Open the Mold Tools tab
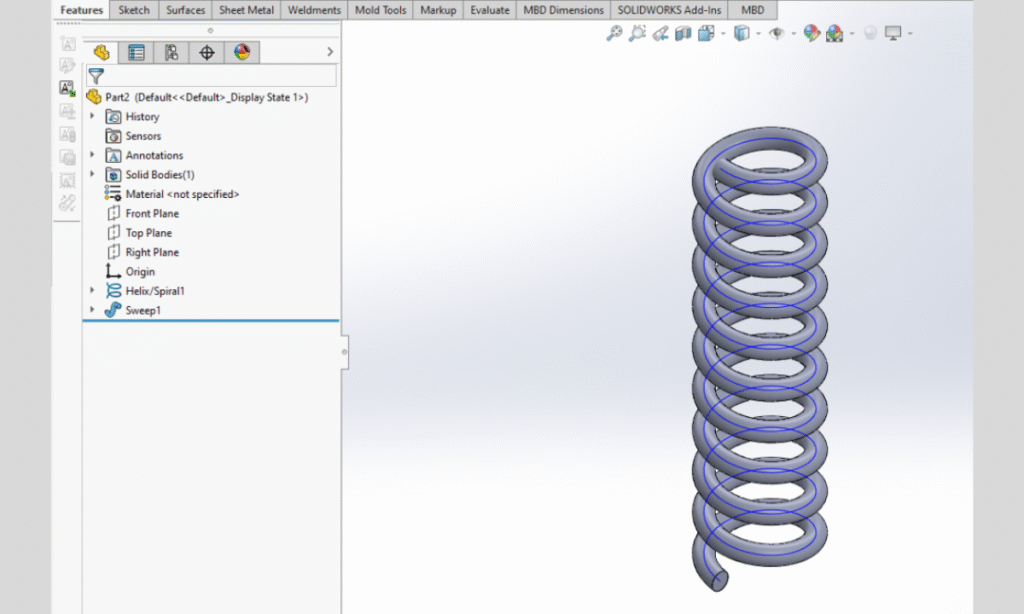Viewport: 1024px width, 614px height. coord(379,10)
